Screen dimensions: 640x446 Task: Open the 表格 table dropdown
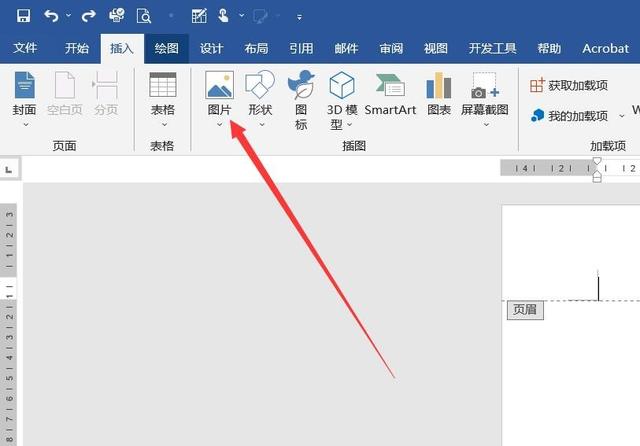pos(162,124)
